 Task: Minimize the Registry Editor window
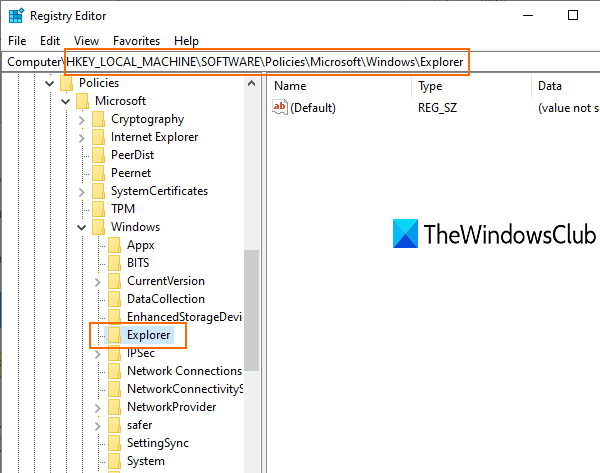pyautogui.click(x=528, y=16)
